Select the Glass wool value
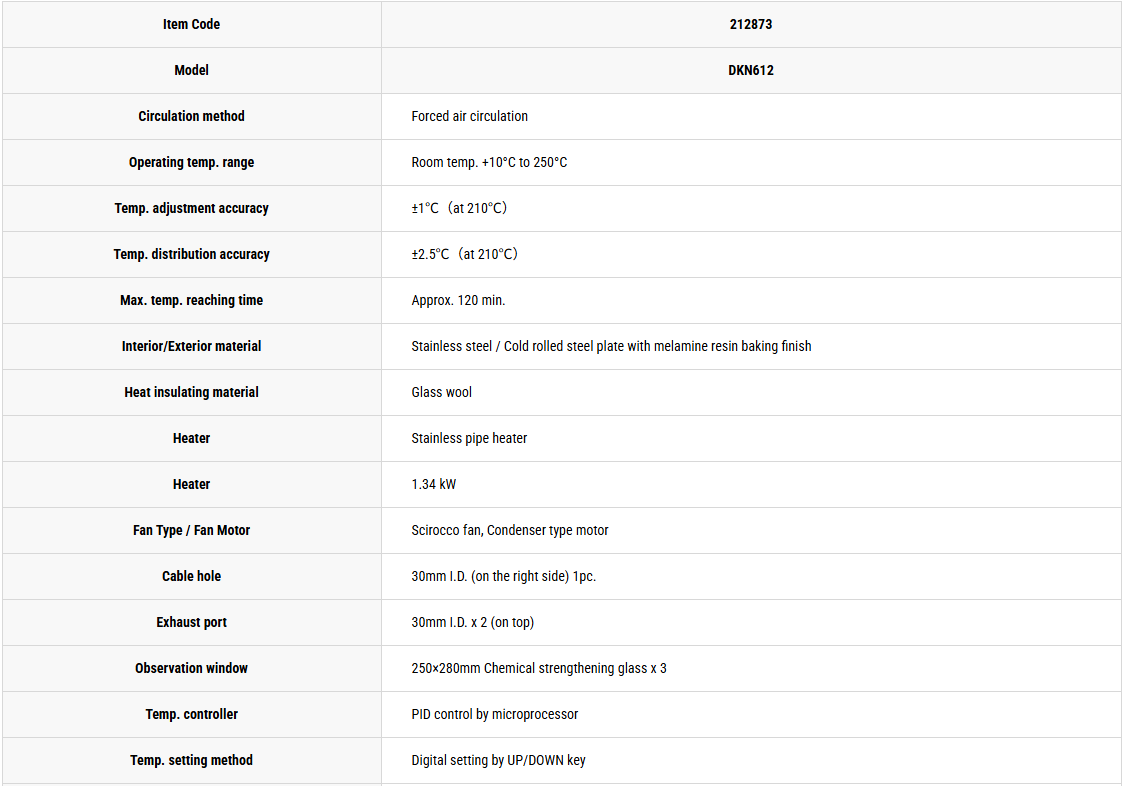This screenshot has width=1125, height=786. coord(442,392)
